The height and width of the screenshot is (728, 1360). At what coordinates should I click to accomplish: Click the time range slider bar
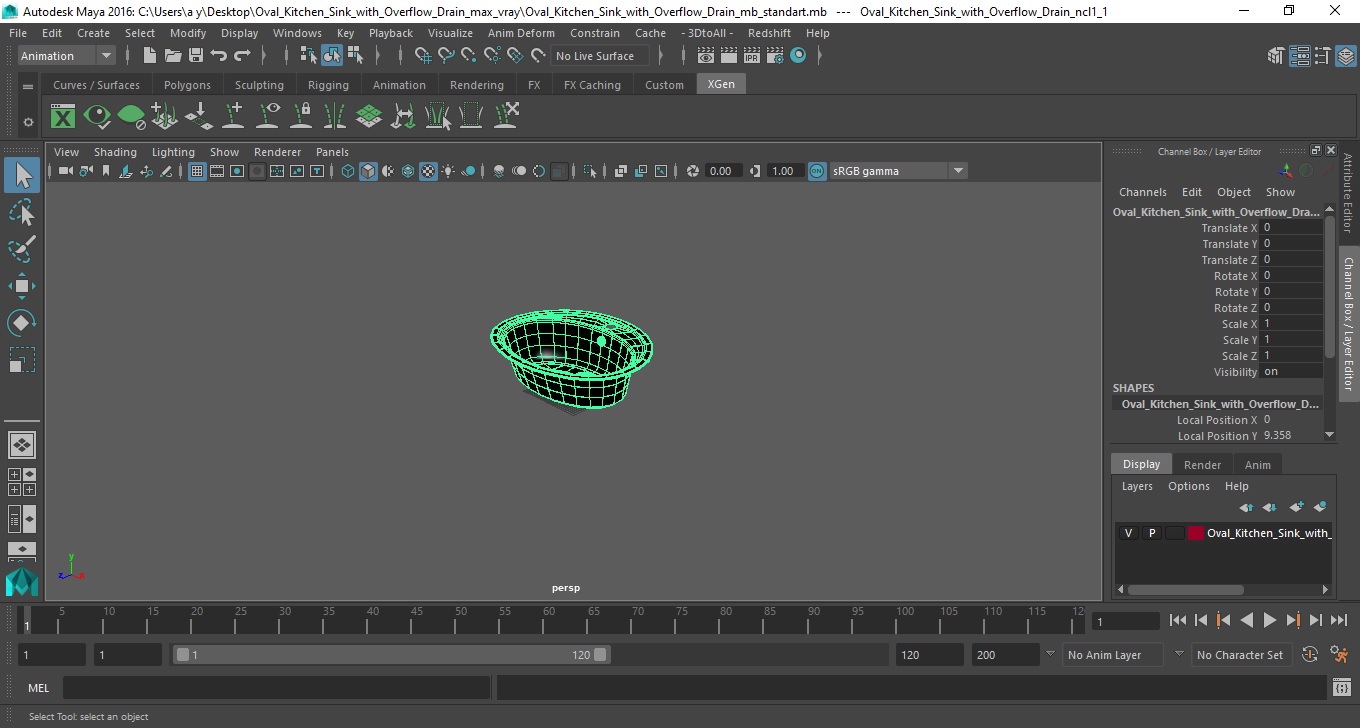(391, 655)
